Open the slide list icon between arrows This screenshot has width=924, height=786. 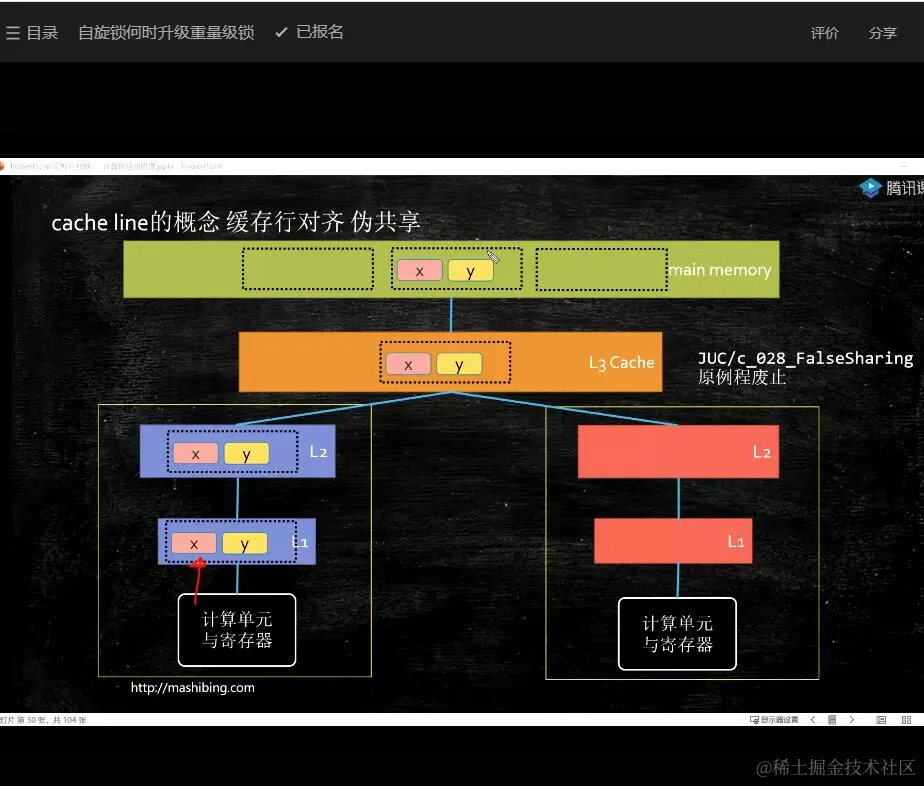[x=832, y=719]
